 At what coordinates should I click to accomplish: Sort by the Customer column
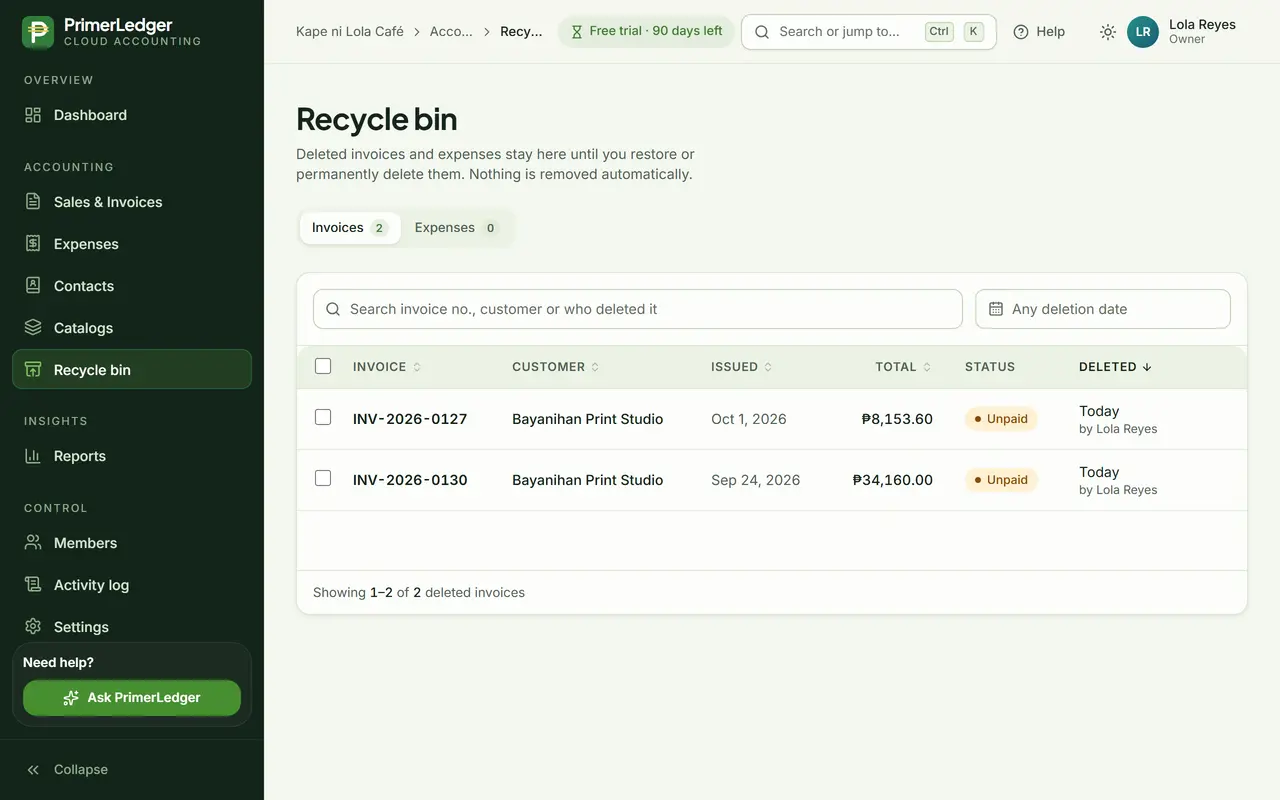(556, 367)
